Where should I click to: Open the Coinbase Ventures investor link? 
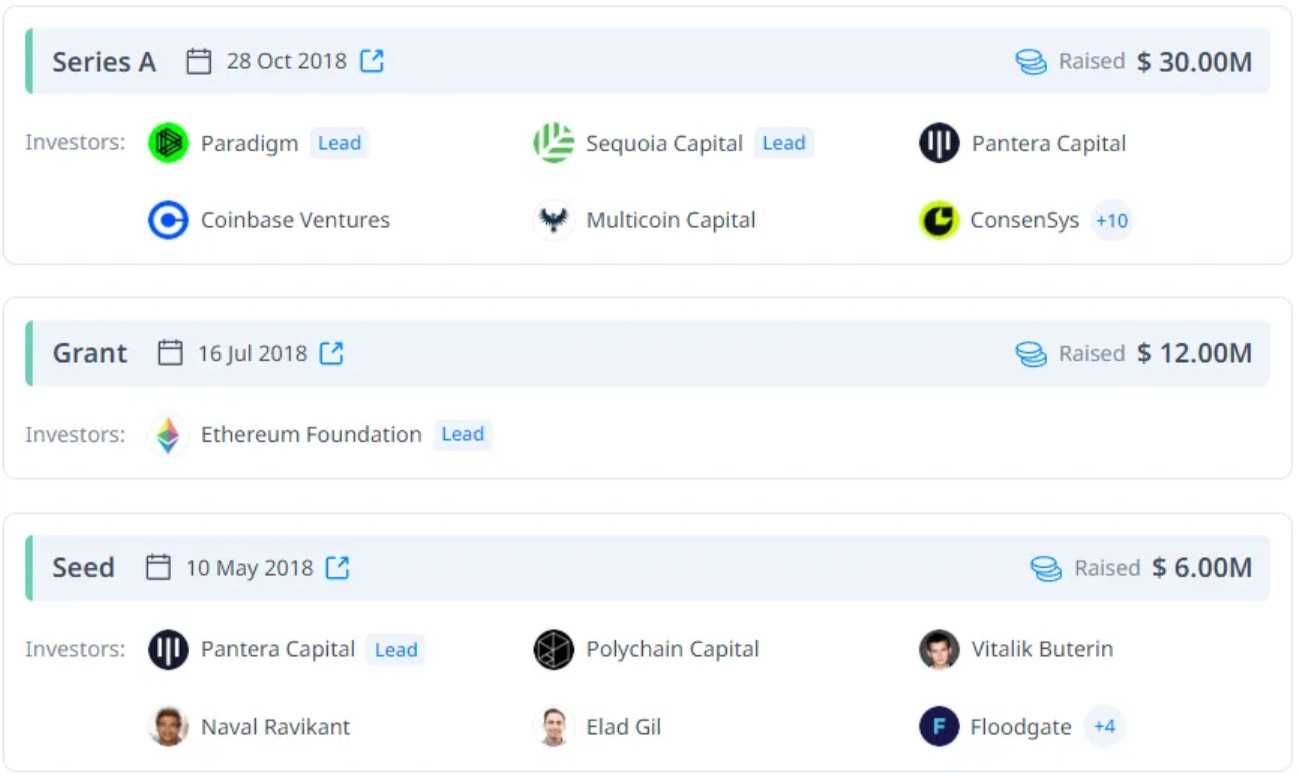(x=295, y=220)
